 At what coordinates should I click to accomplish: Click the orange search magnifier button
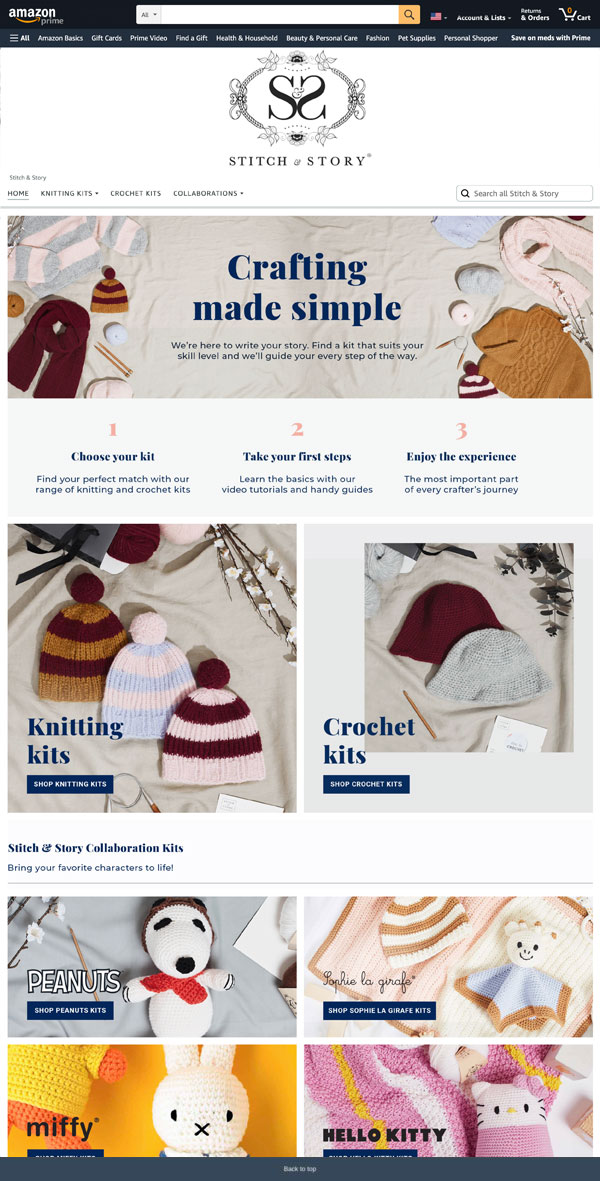[x=409, y=15]
